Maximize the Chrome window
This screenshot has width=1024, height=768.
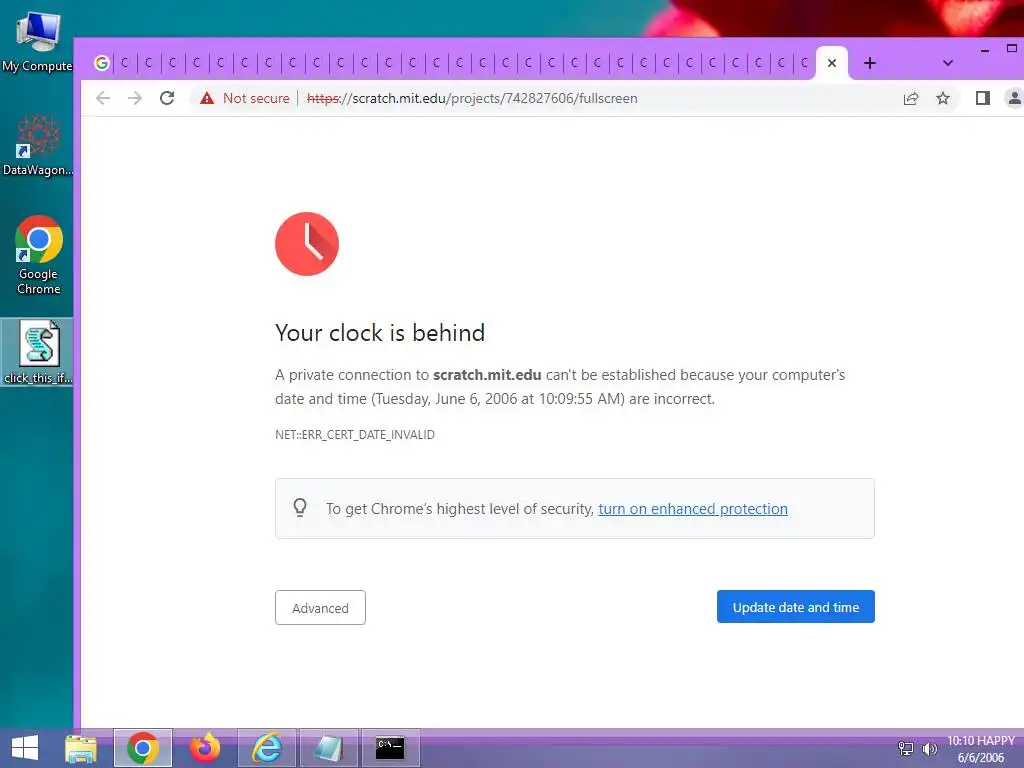pyautogui.click(x=1012, y=48)
